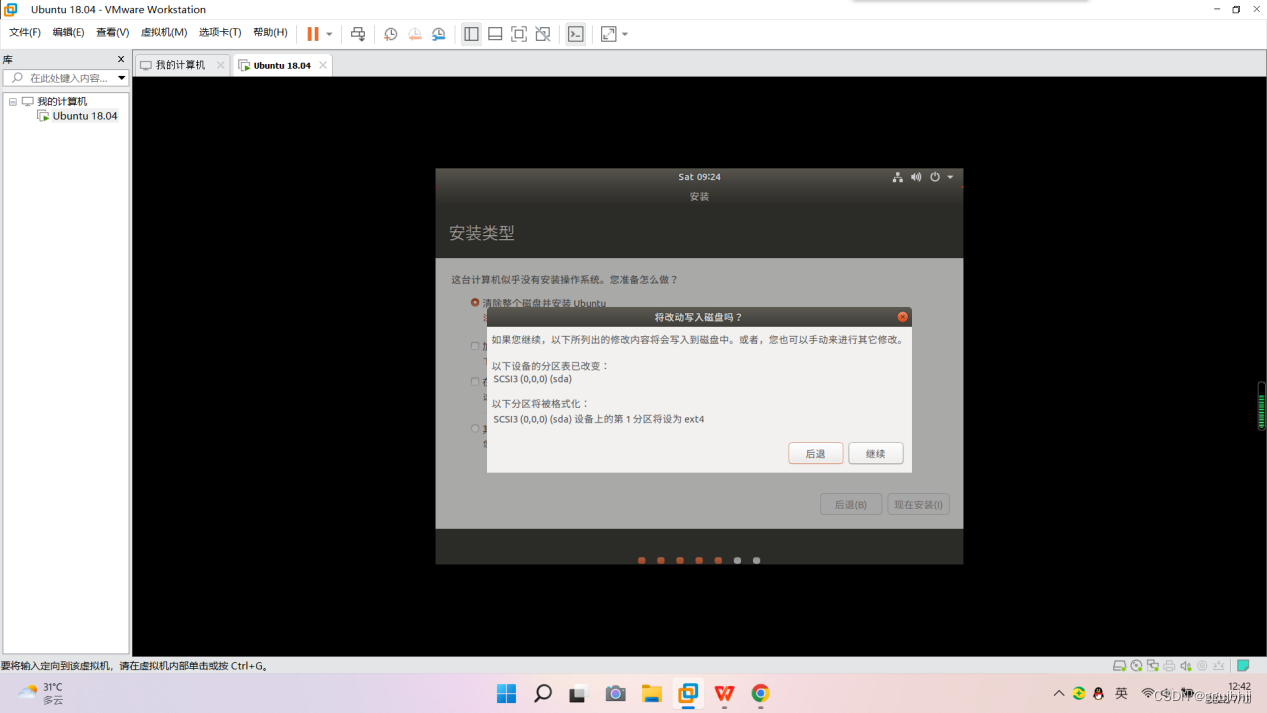Collapse the 我的计算机 tree node
Screen dimensions: 1267x713
[13, 101]
